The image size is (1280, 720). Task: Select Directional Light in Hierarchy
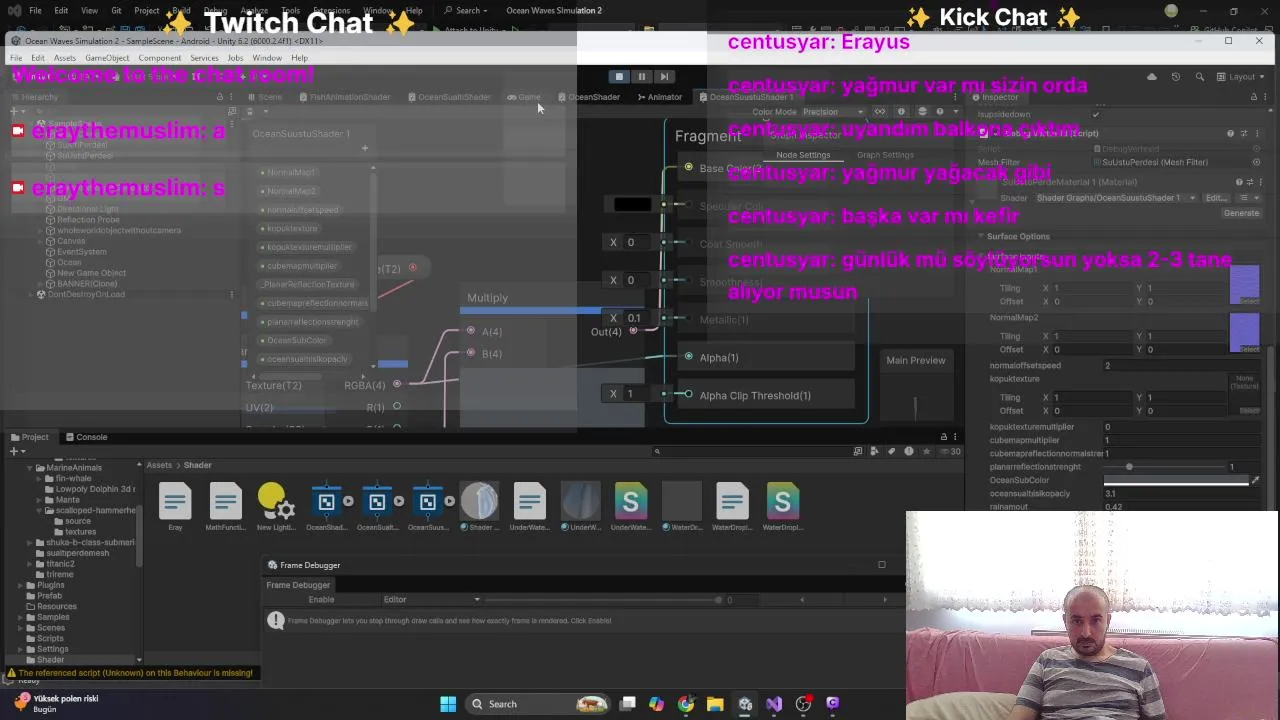point(88,209)
